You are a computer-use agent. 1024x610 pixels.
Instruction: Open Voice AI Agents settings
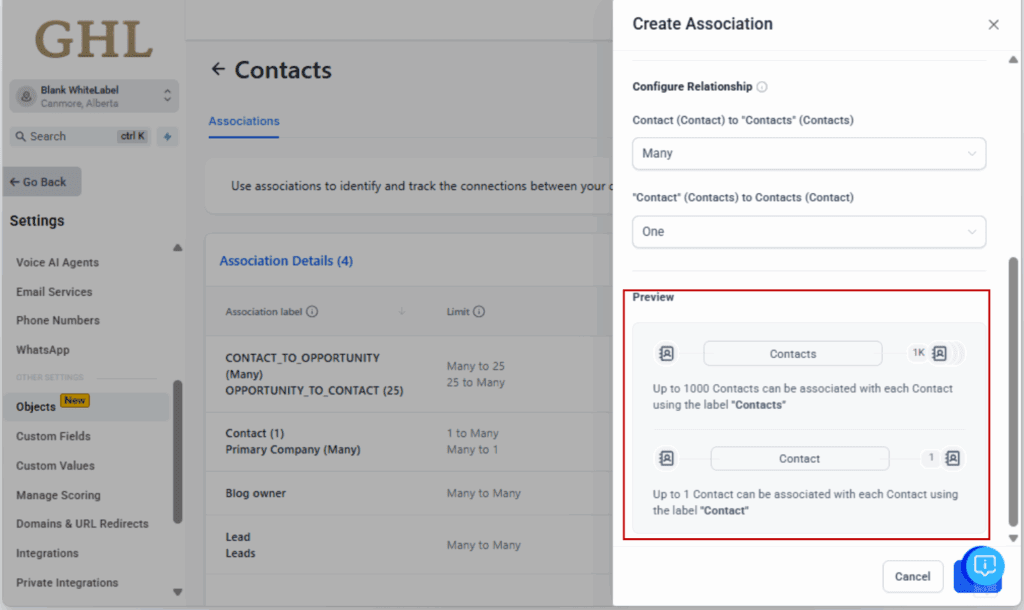[57, 263]
